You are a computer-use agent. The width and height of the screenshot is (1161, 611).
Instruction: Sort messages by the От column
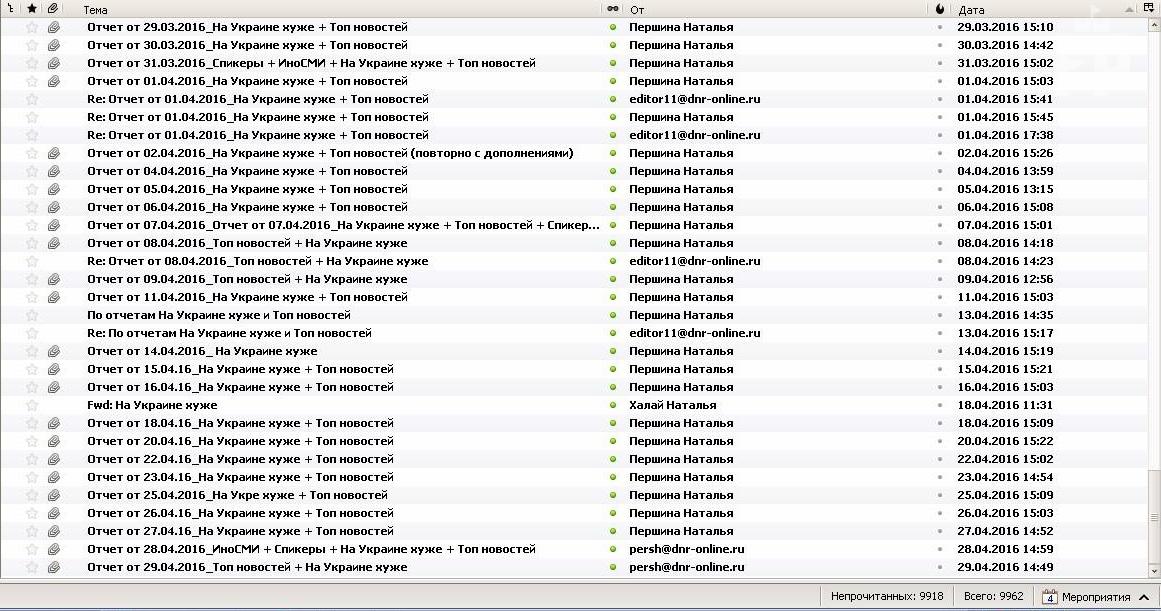pyautogui.click(x=770, y=9)
